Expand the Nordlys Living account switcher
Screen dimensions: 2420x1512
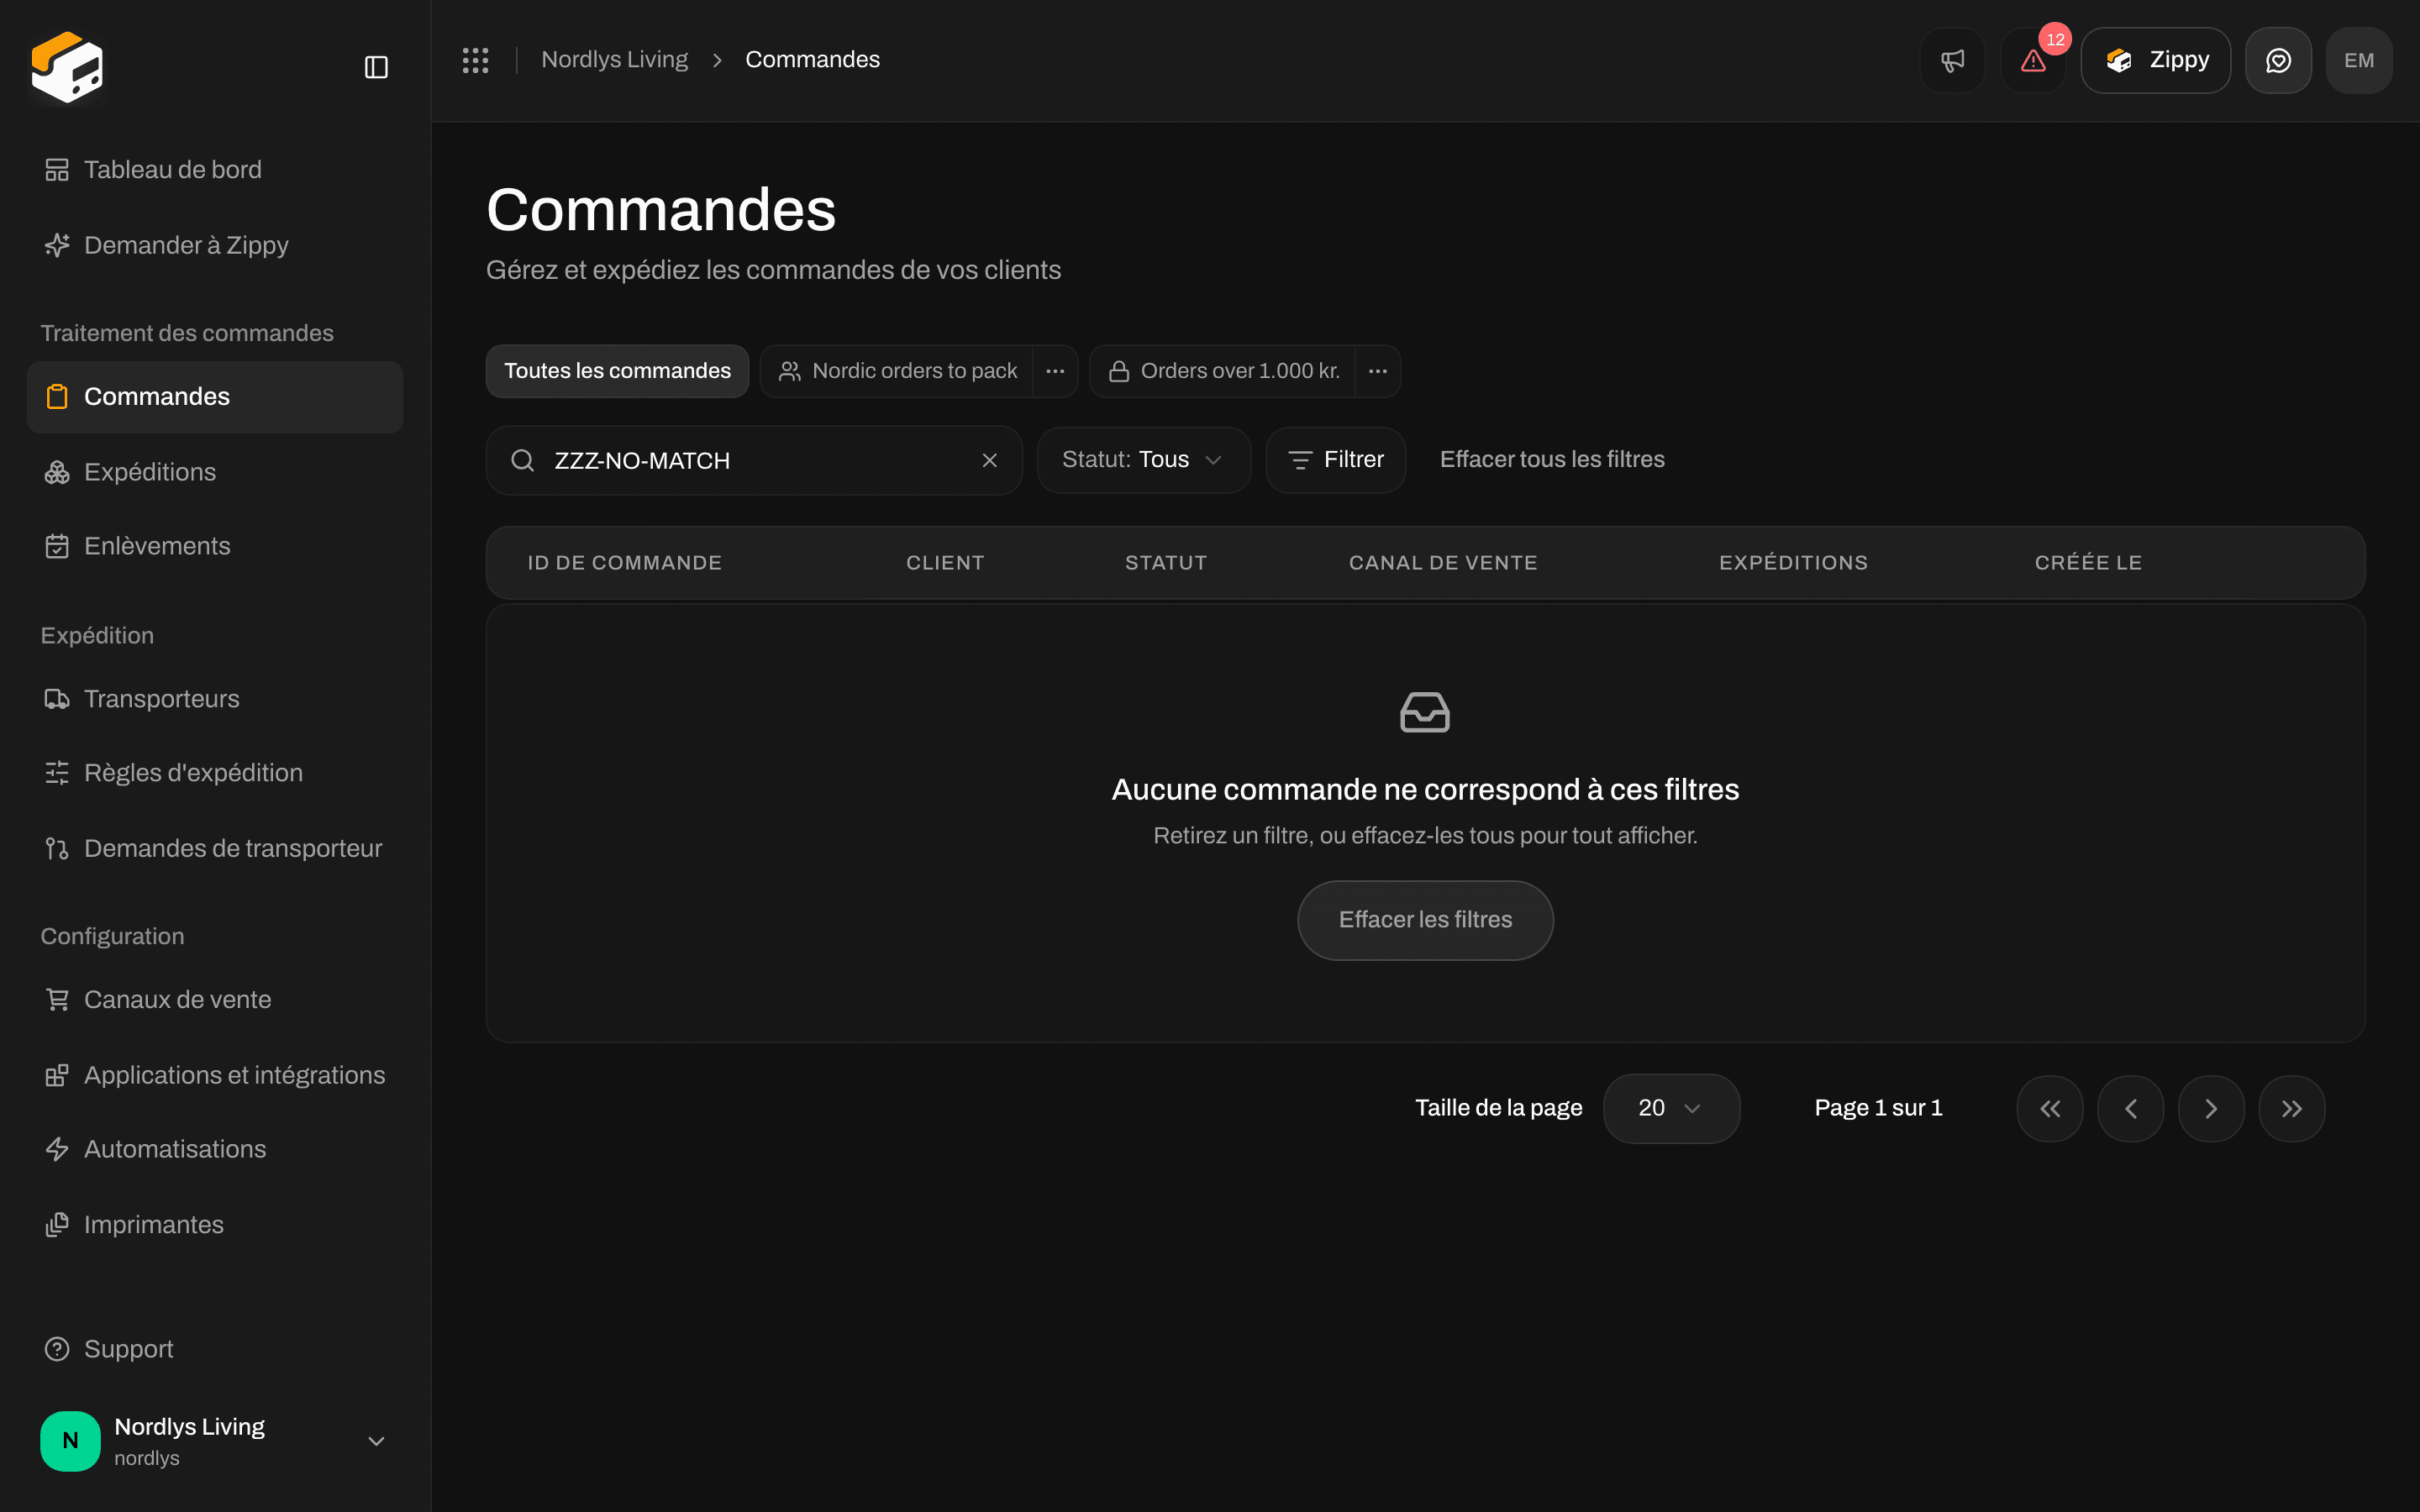coord(215,1441)
